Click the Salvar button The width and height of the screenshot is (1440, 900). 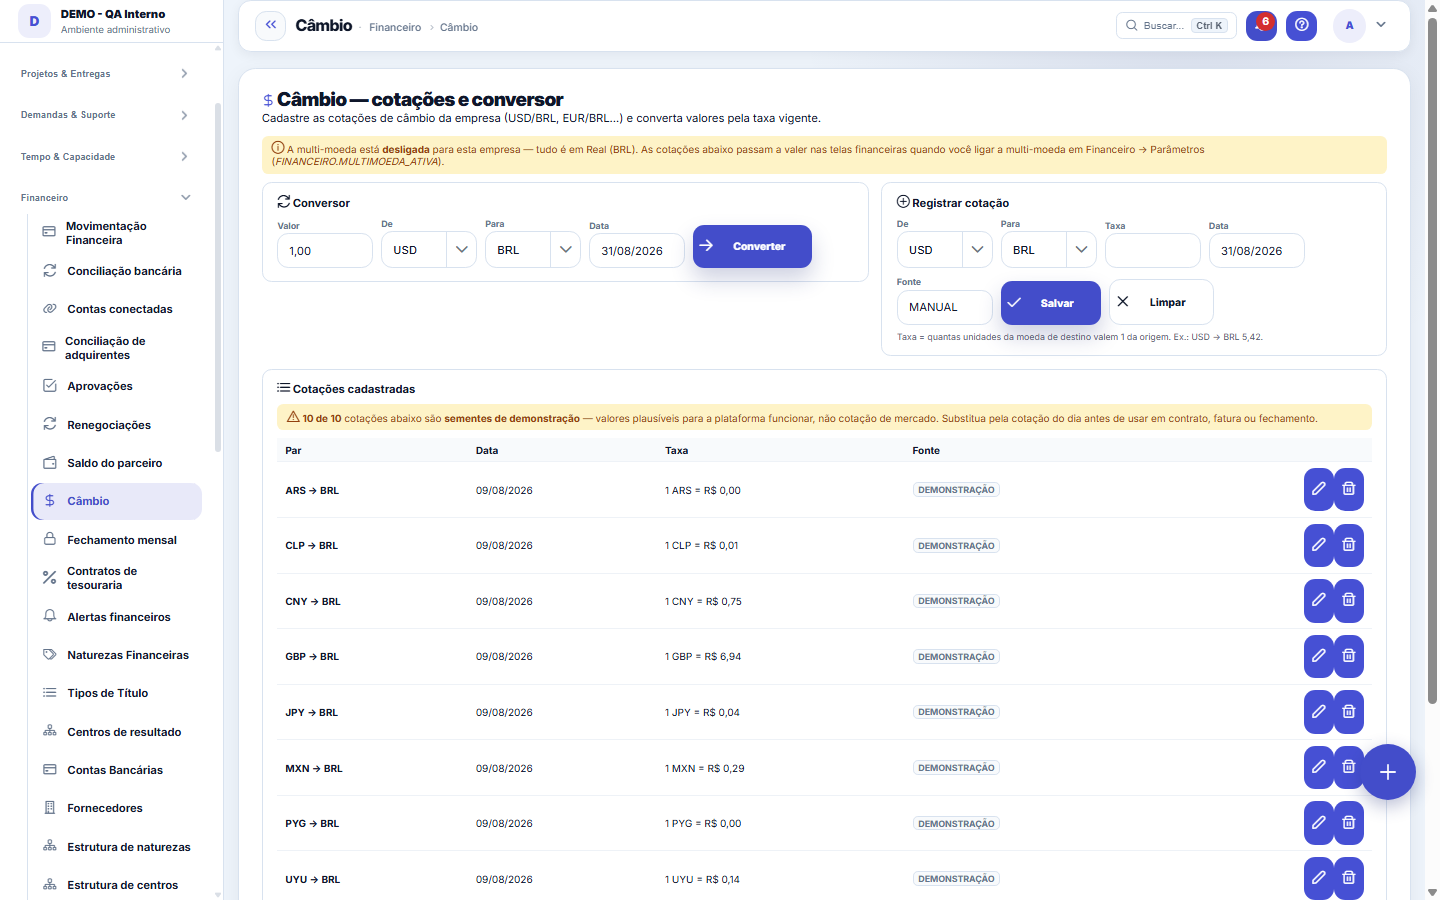point(1051,303)
